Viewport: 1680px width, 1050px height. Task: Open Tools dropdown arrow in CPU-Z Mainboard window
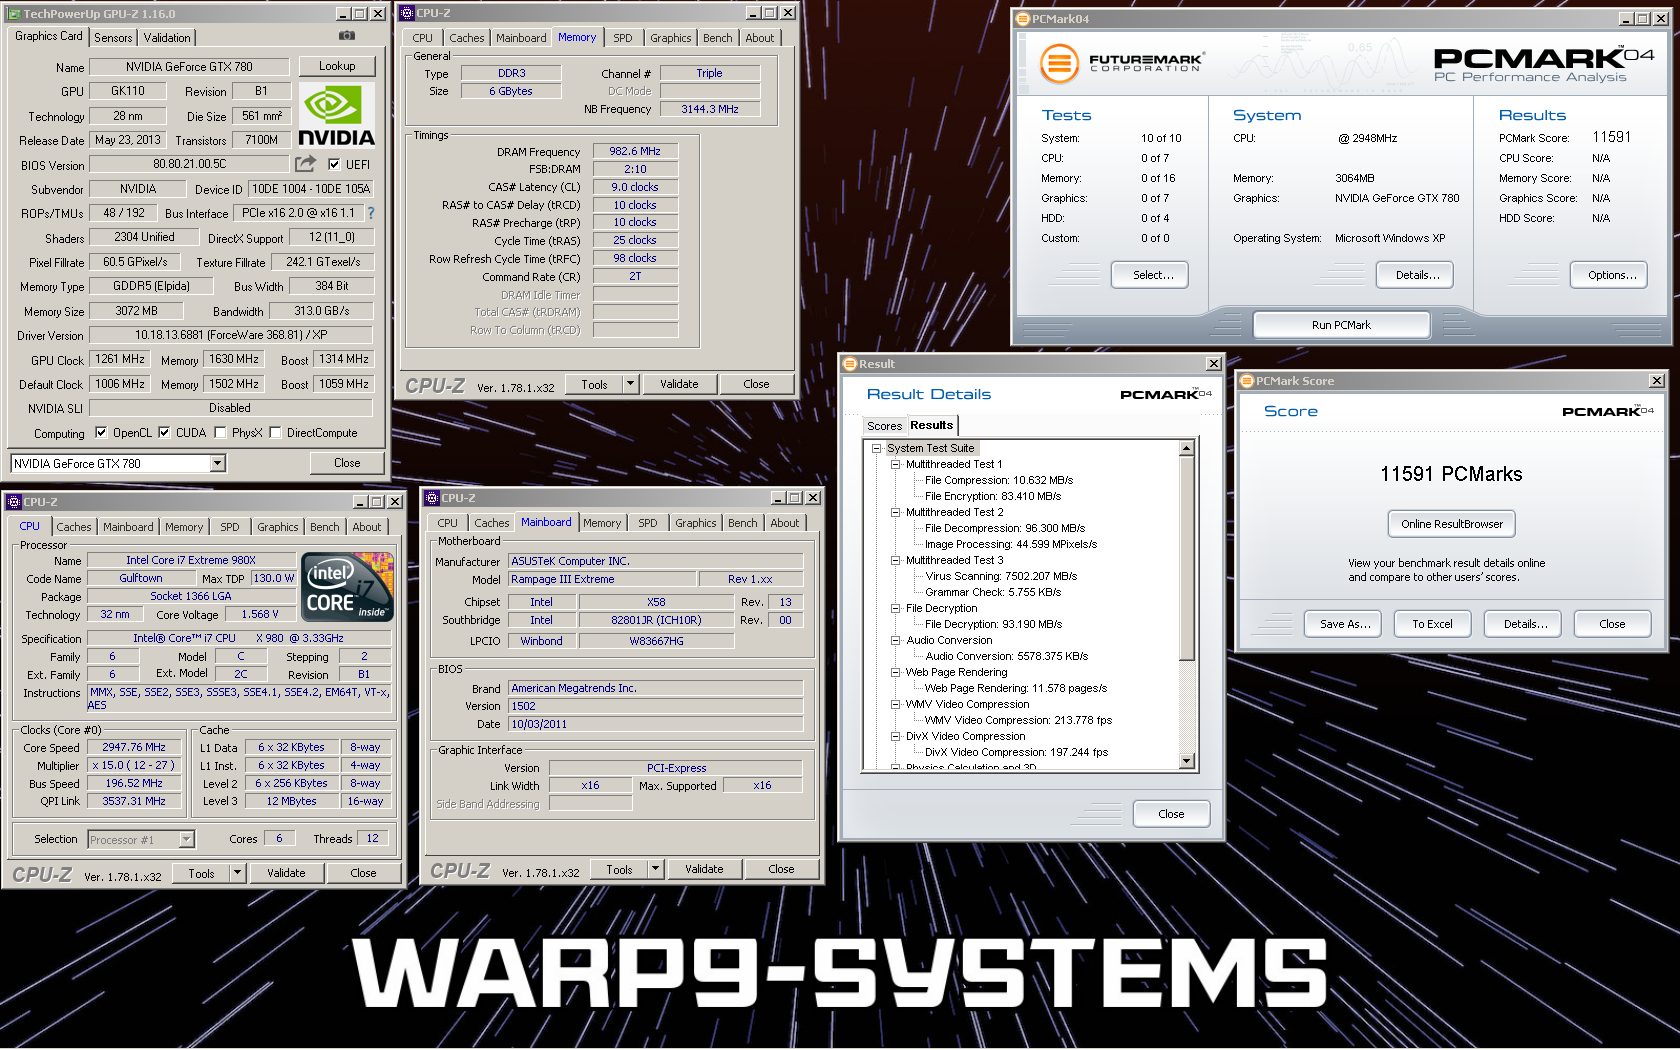(655, 869)
